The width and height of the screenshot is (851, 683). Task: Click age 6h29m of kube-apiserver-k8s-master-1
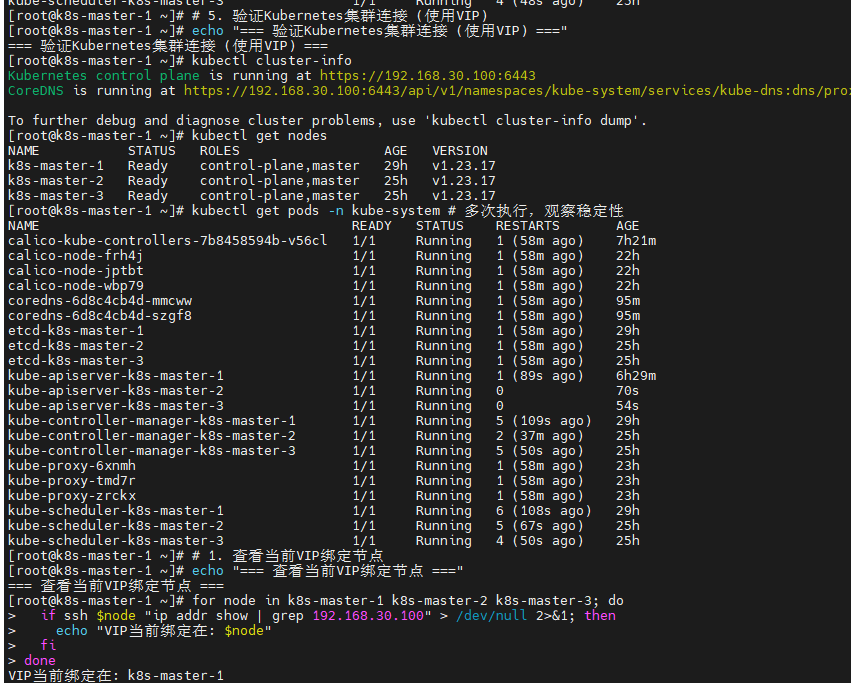click(636, 376)
